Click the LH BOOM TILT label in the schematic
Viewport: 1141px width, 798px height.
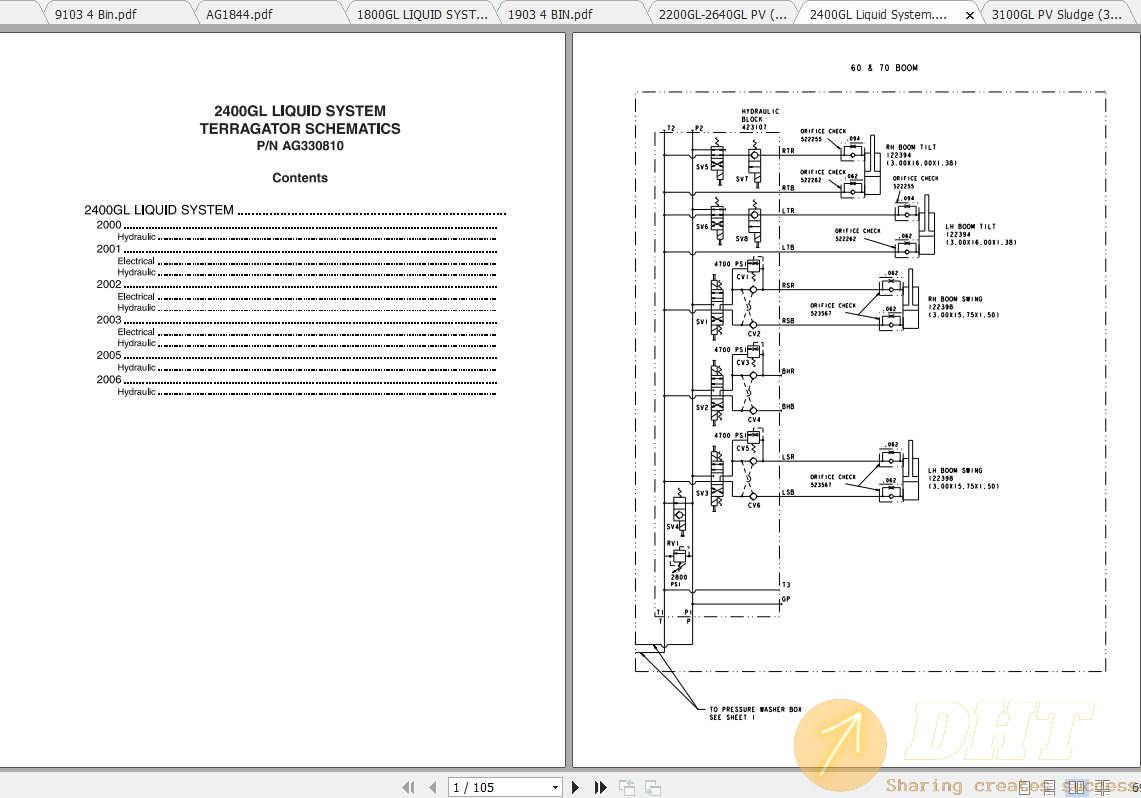[x=971, y=227]
